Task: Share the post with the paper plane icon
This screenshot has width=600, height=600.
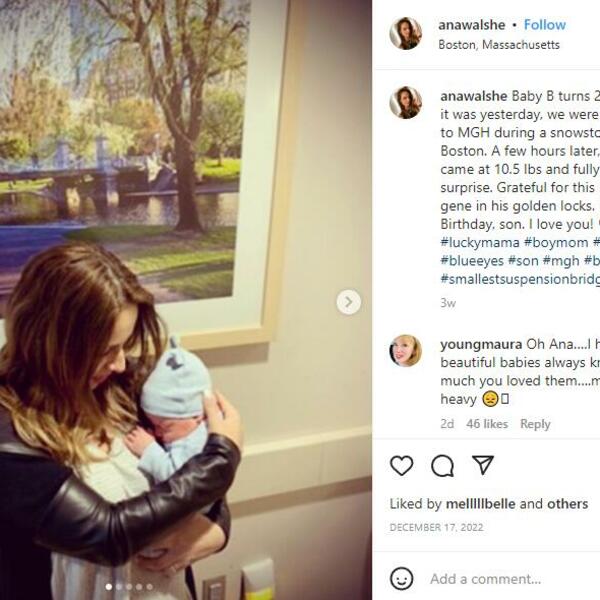Action: [x=483, y=465]
